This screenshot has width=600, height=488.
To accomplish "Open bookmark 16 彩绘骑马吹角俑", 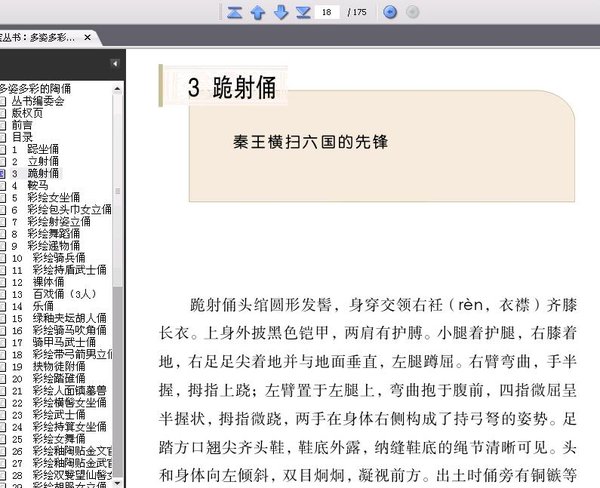I will pos(59,330).
